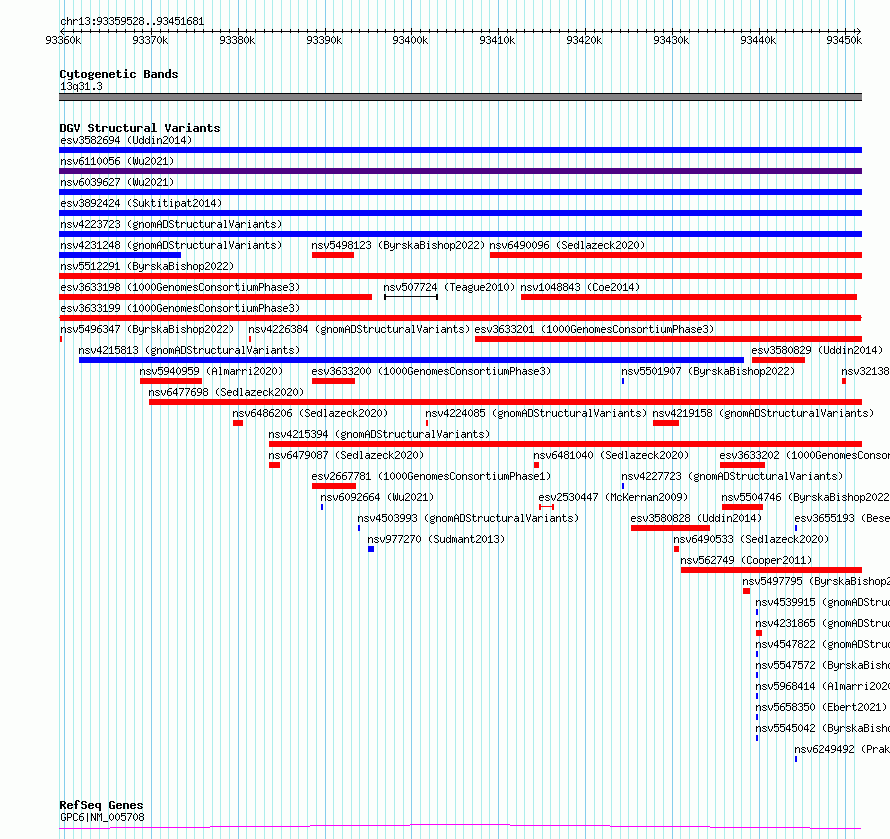Open nsv4231865 variant label
Viewport: 890px width, 839px height.
click(x=822, y=623)
